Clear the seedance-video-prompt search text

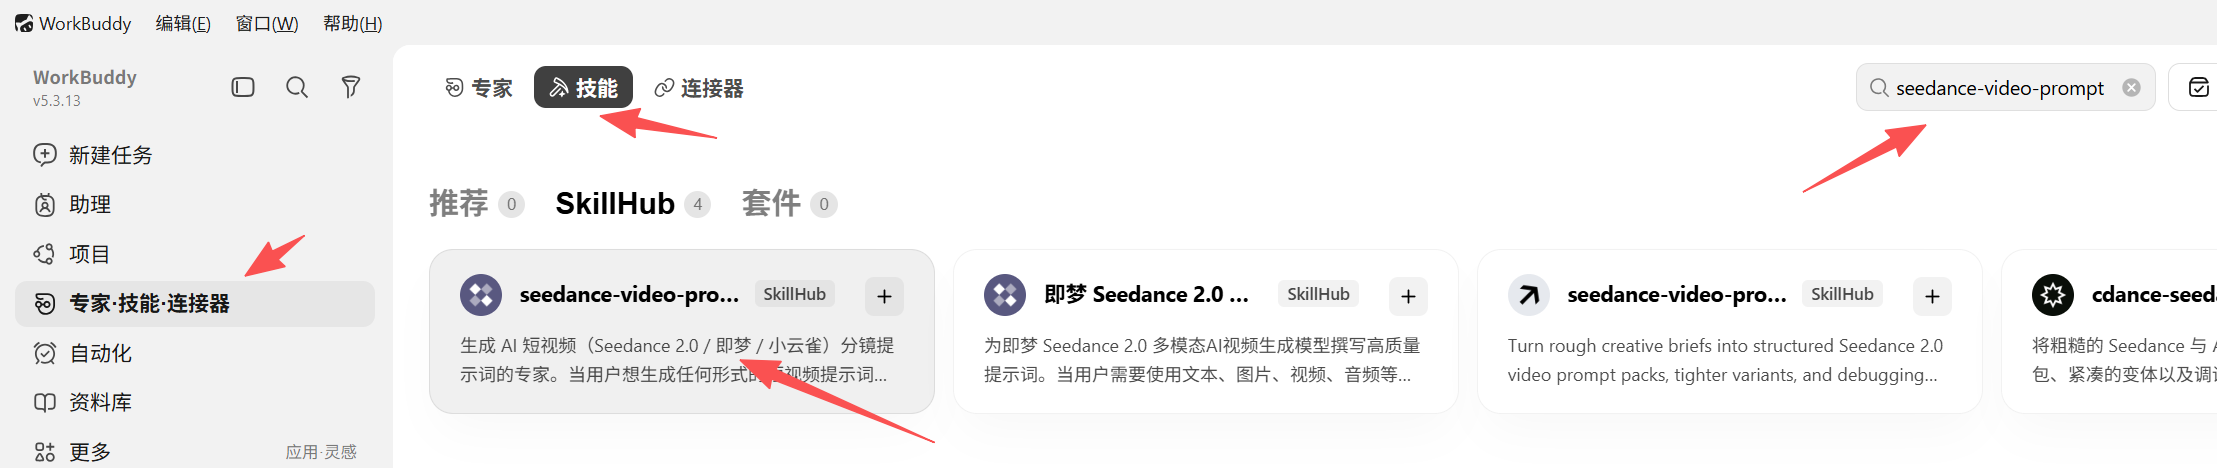click(x=2131, y=88)
